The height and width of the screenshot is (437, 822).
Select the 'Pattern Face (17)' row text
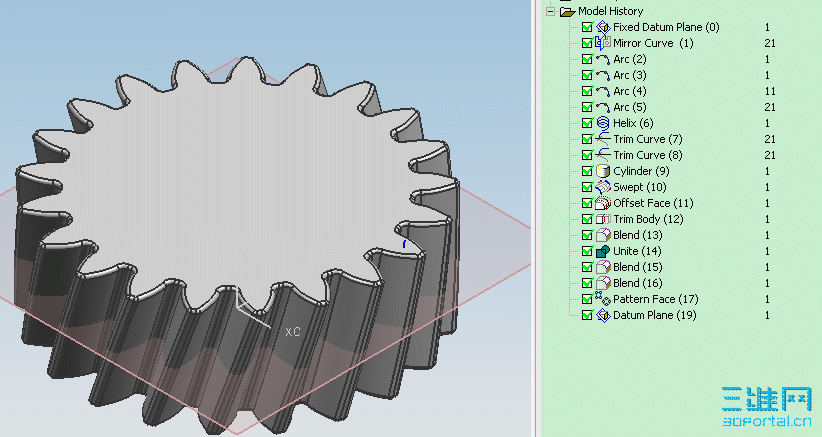click(656, 299)
